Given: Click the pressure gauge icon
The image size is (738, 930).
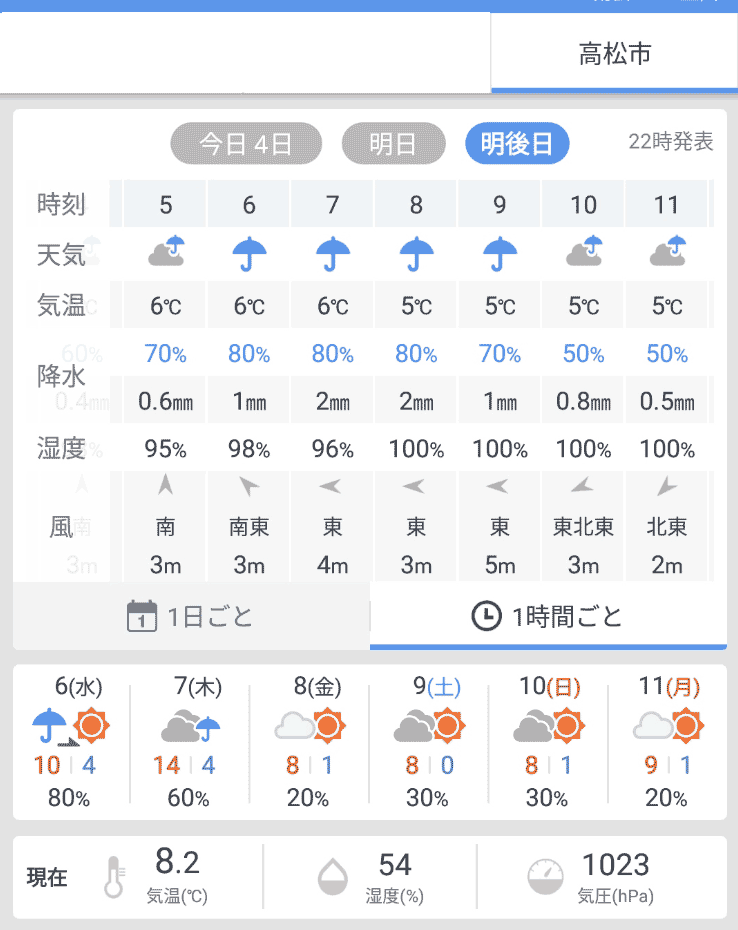Looking at the screenshot, I should point(545,877).
